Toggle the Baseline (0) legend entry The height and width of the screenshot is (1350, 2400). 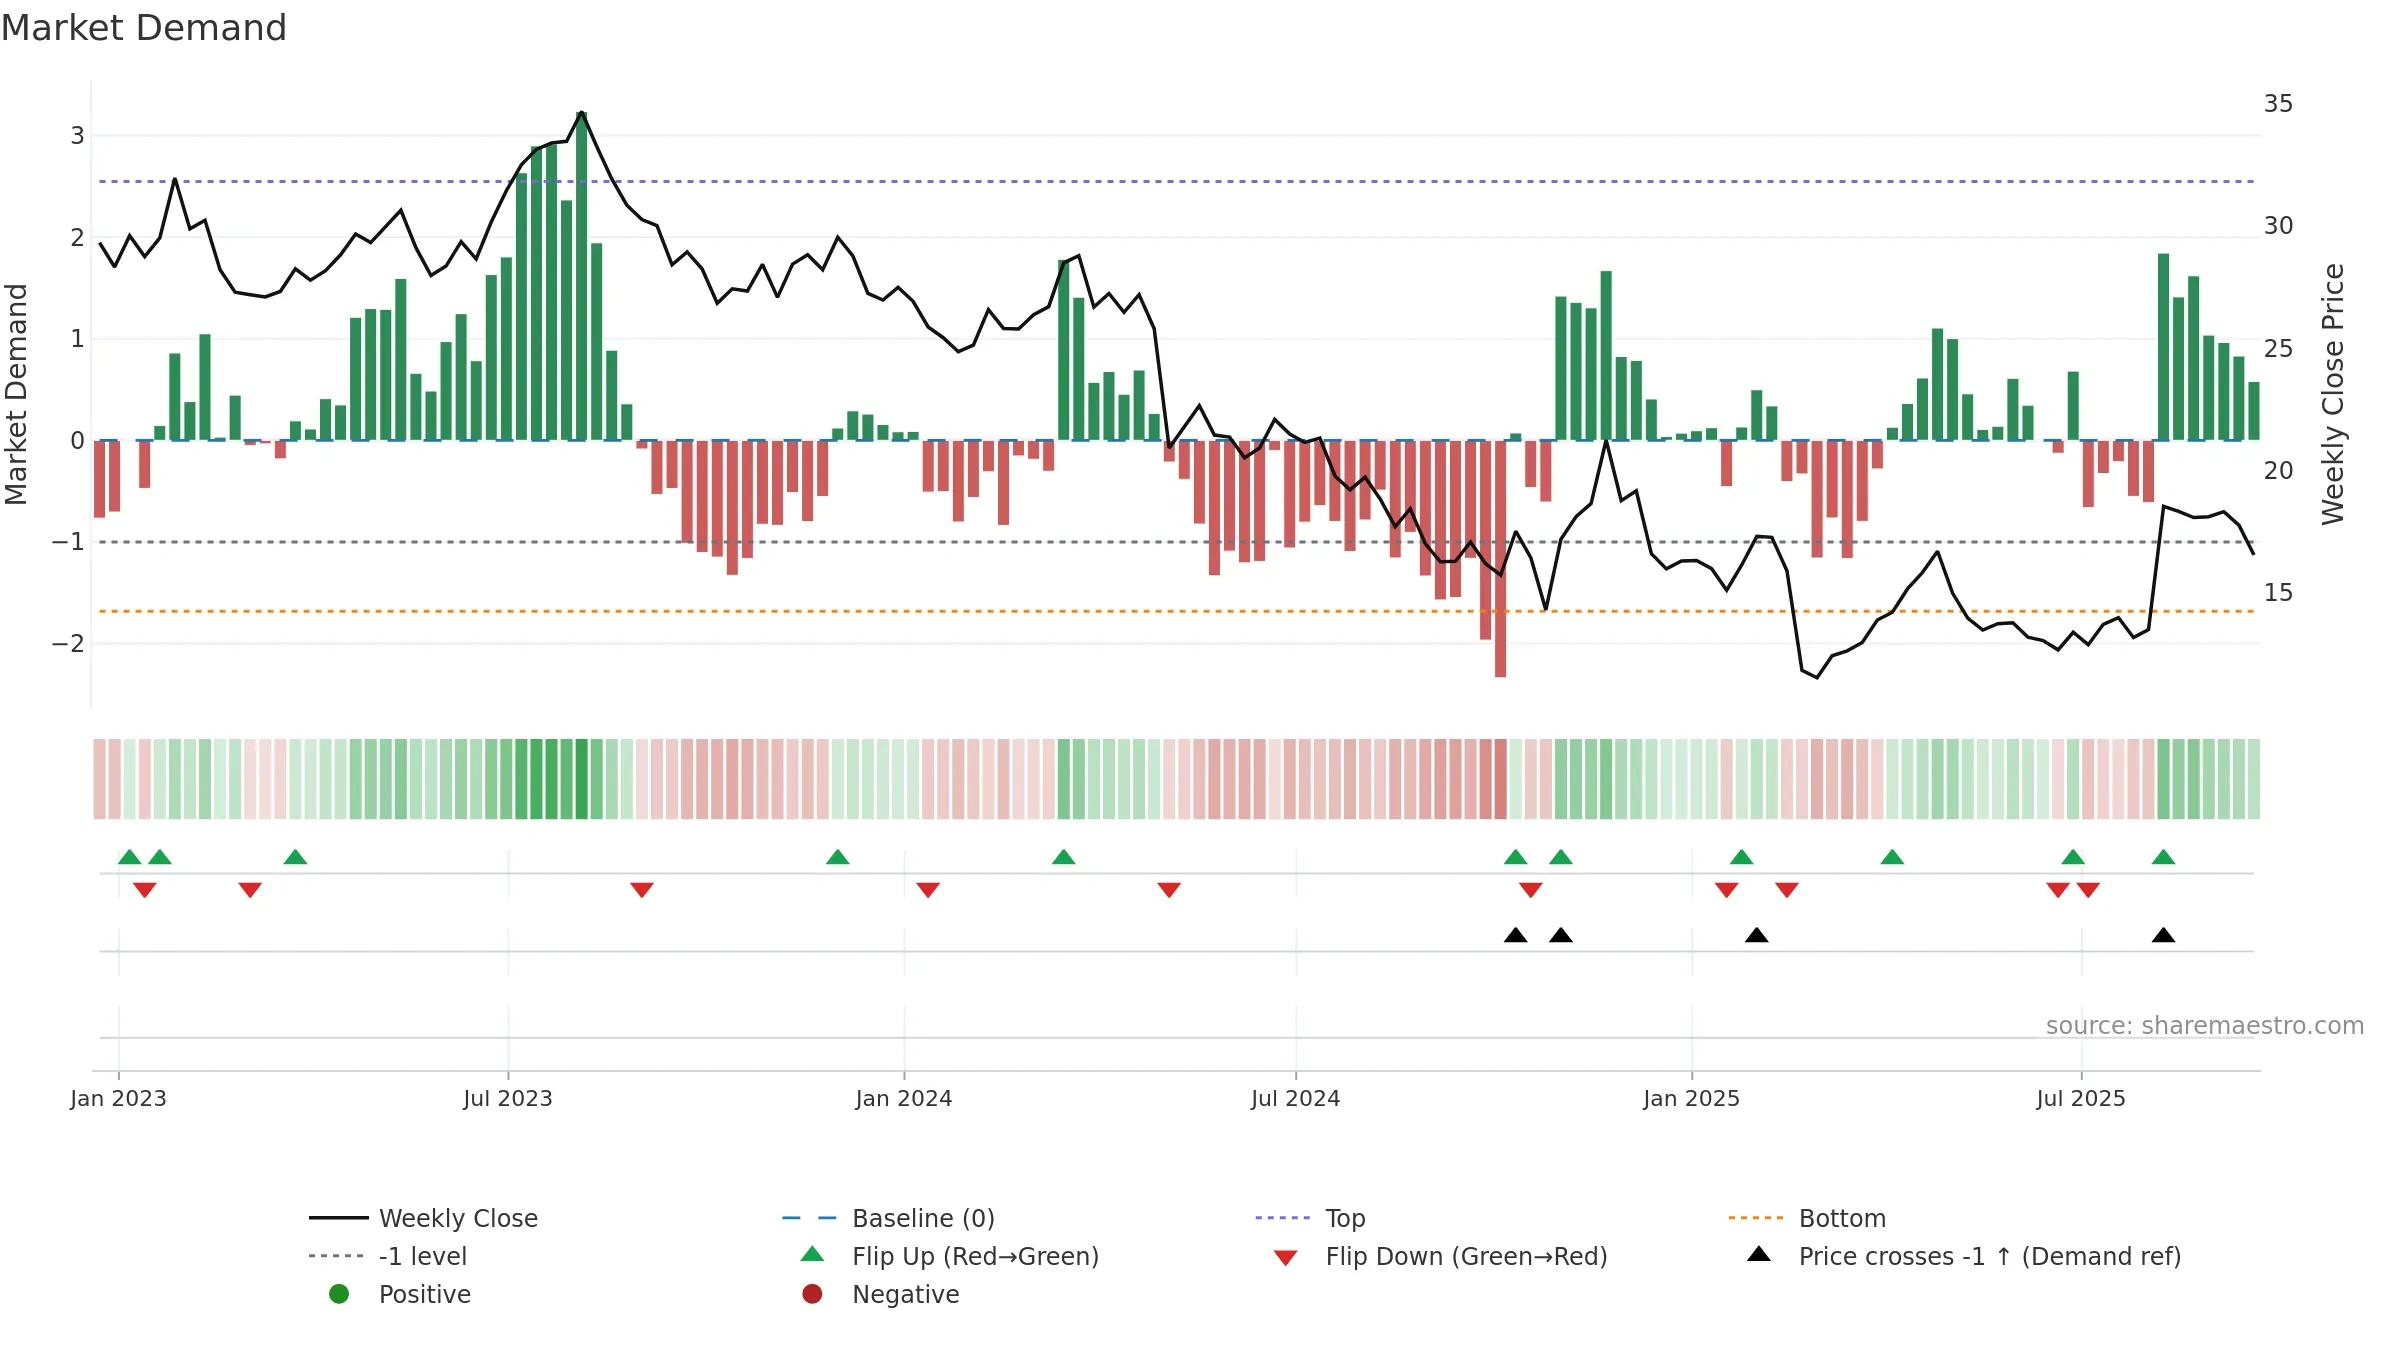888,1218
